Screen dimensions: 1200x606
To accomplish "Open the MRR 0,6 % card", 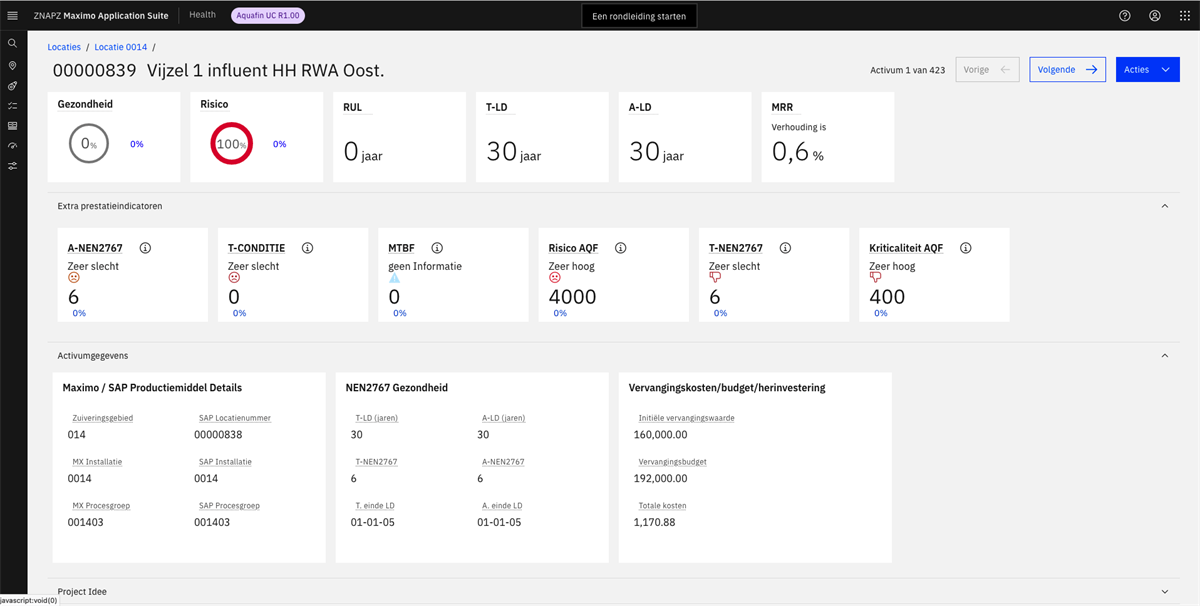I will click(x=828, y=137).
